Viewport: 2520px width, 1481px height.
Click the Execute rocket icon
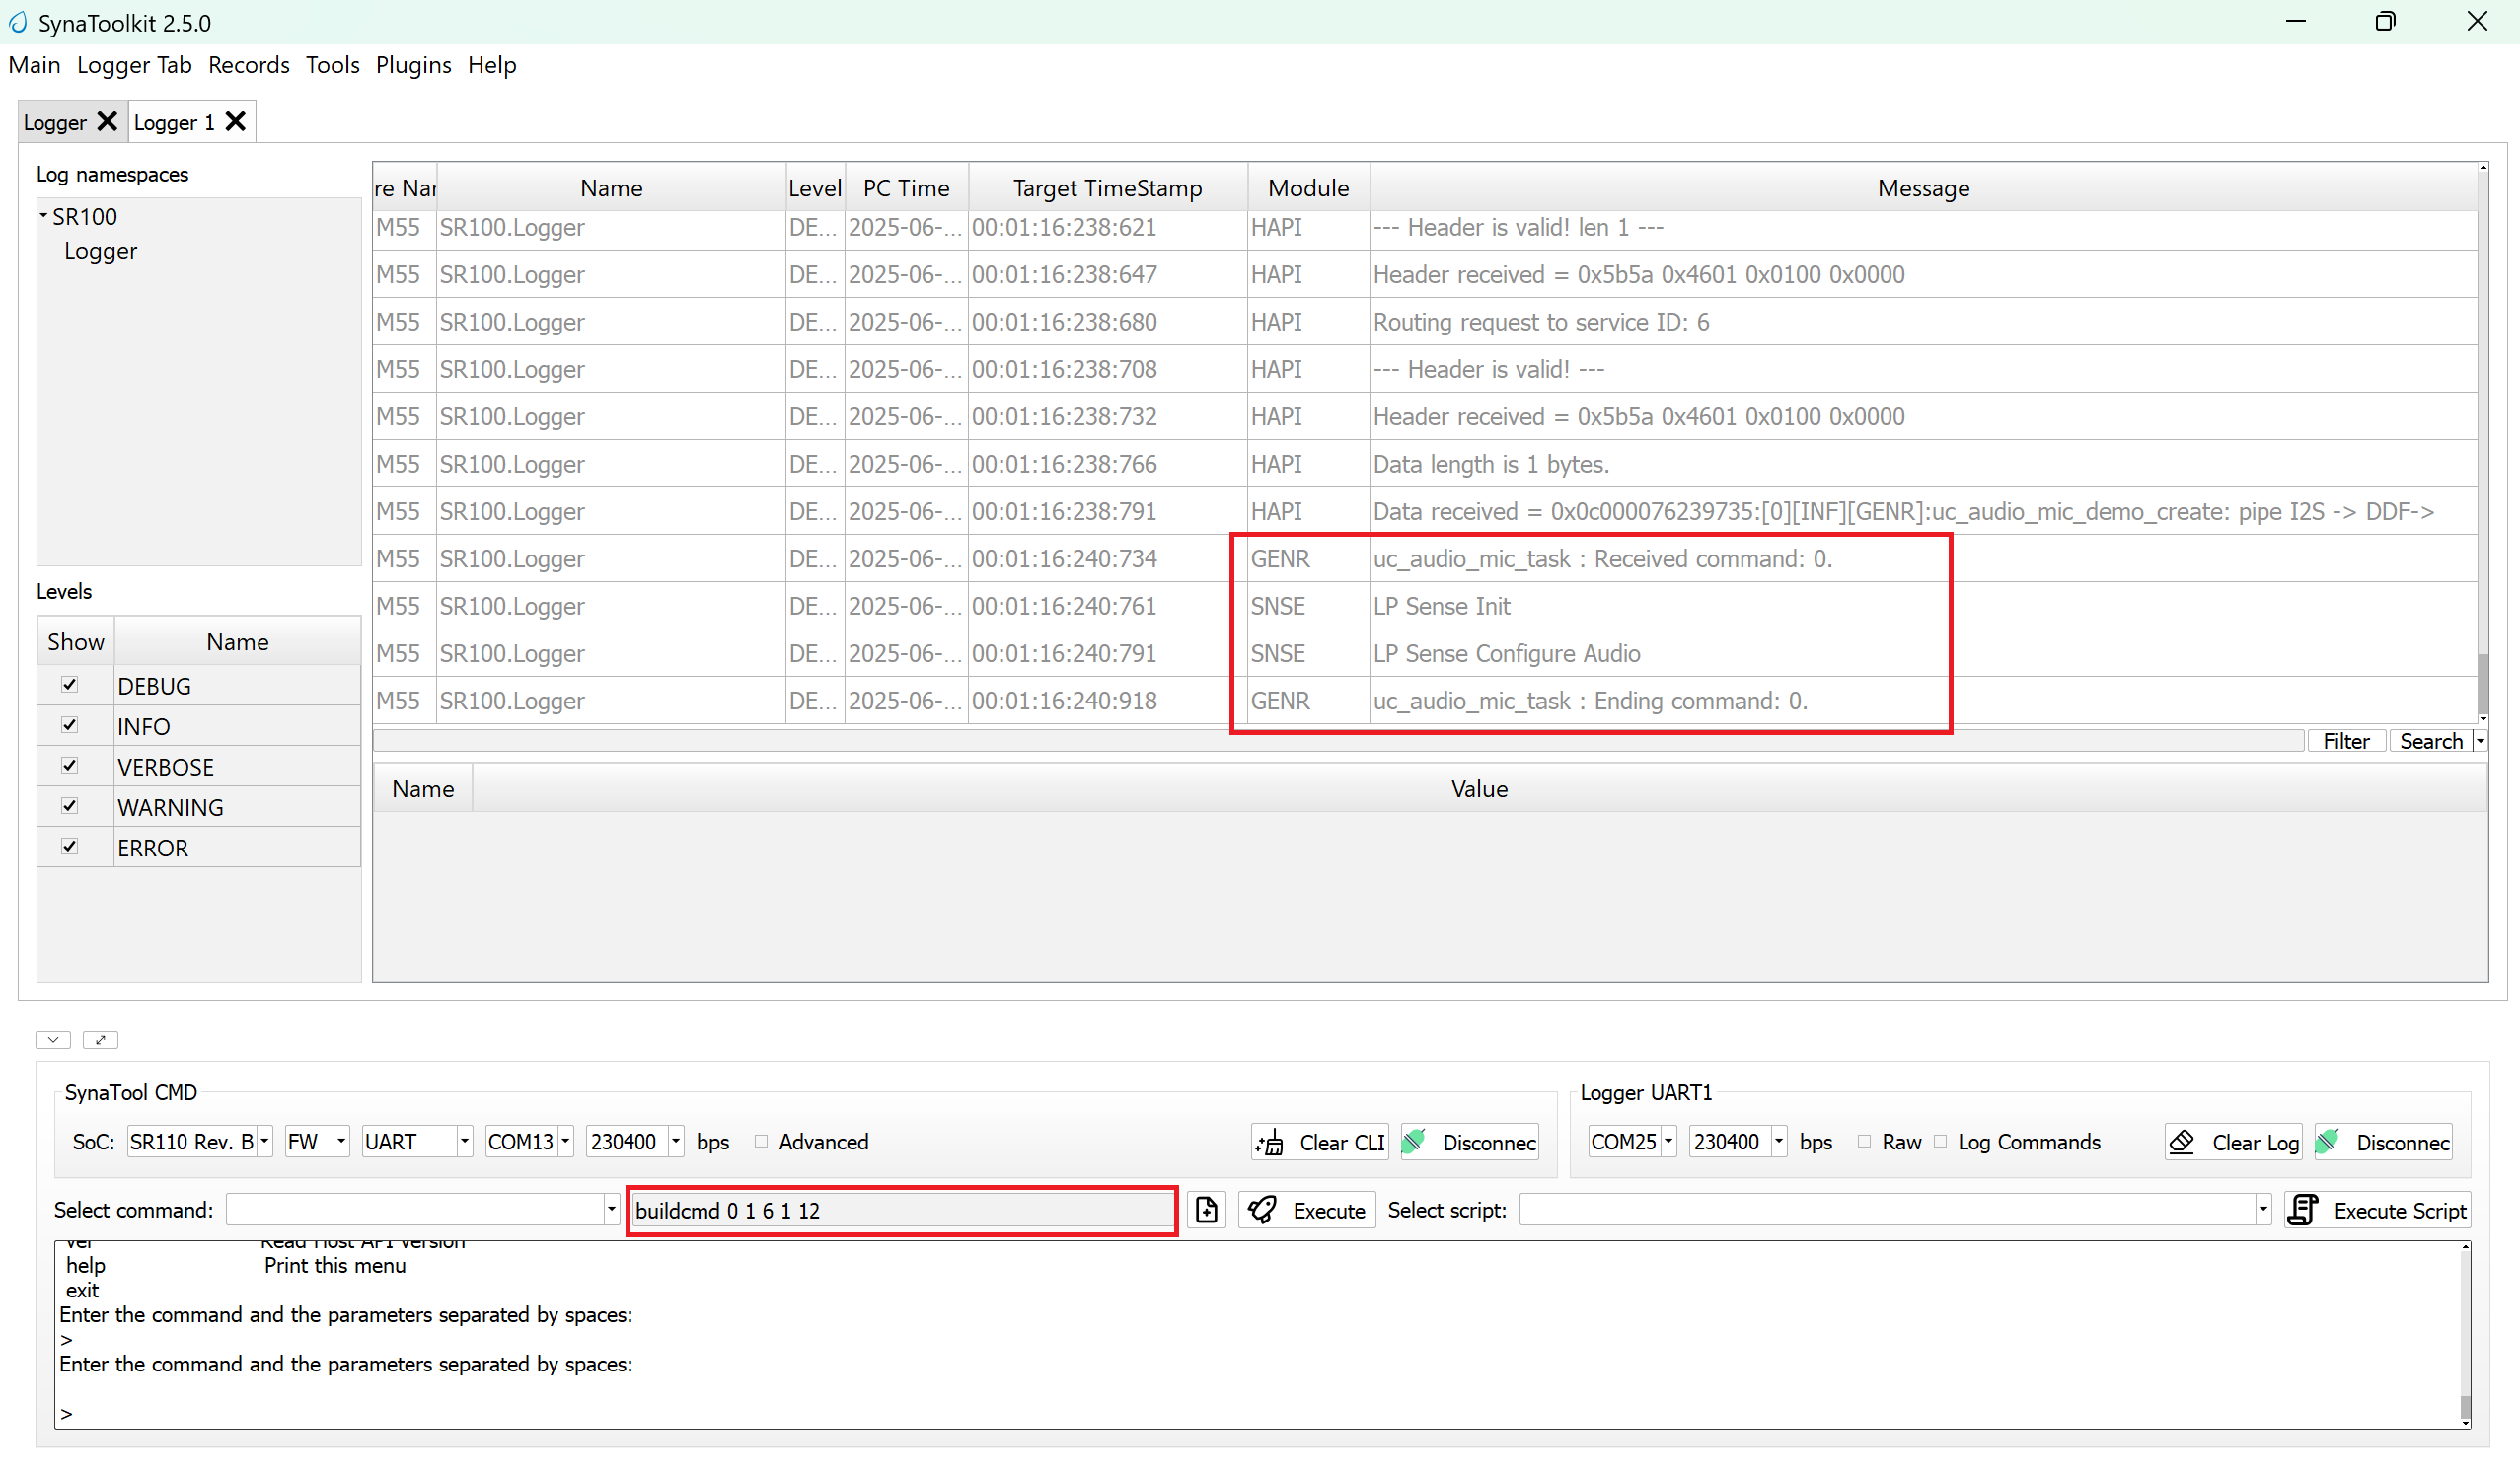tap(1262, 1210)
